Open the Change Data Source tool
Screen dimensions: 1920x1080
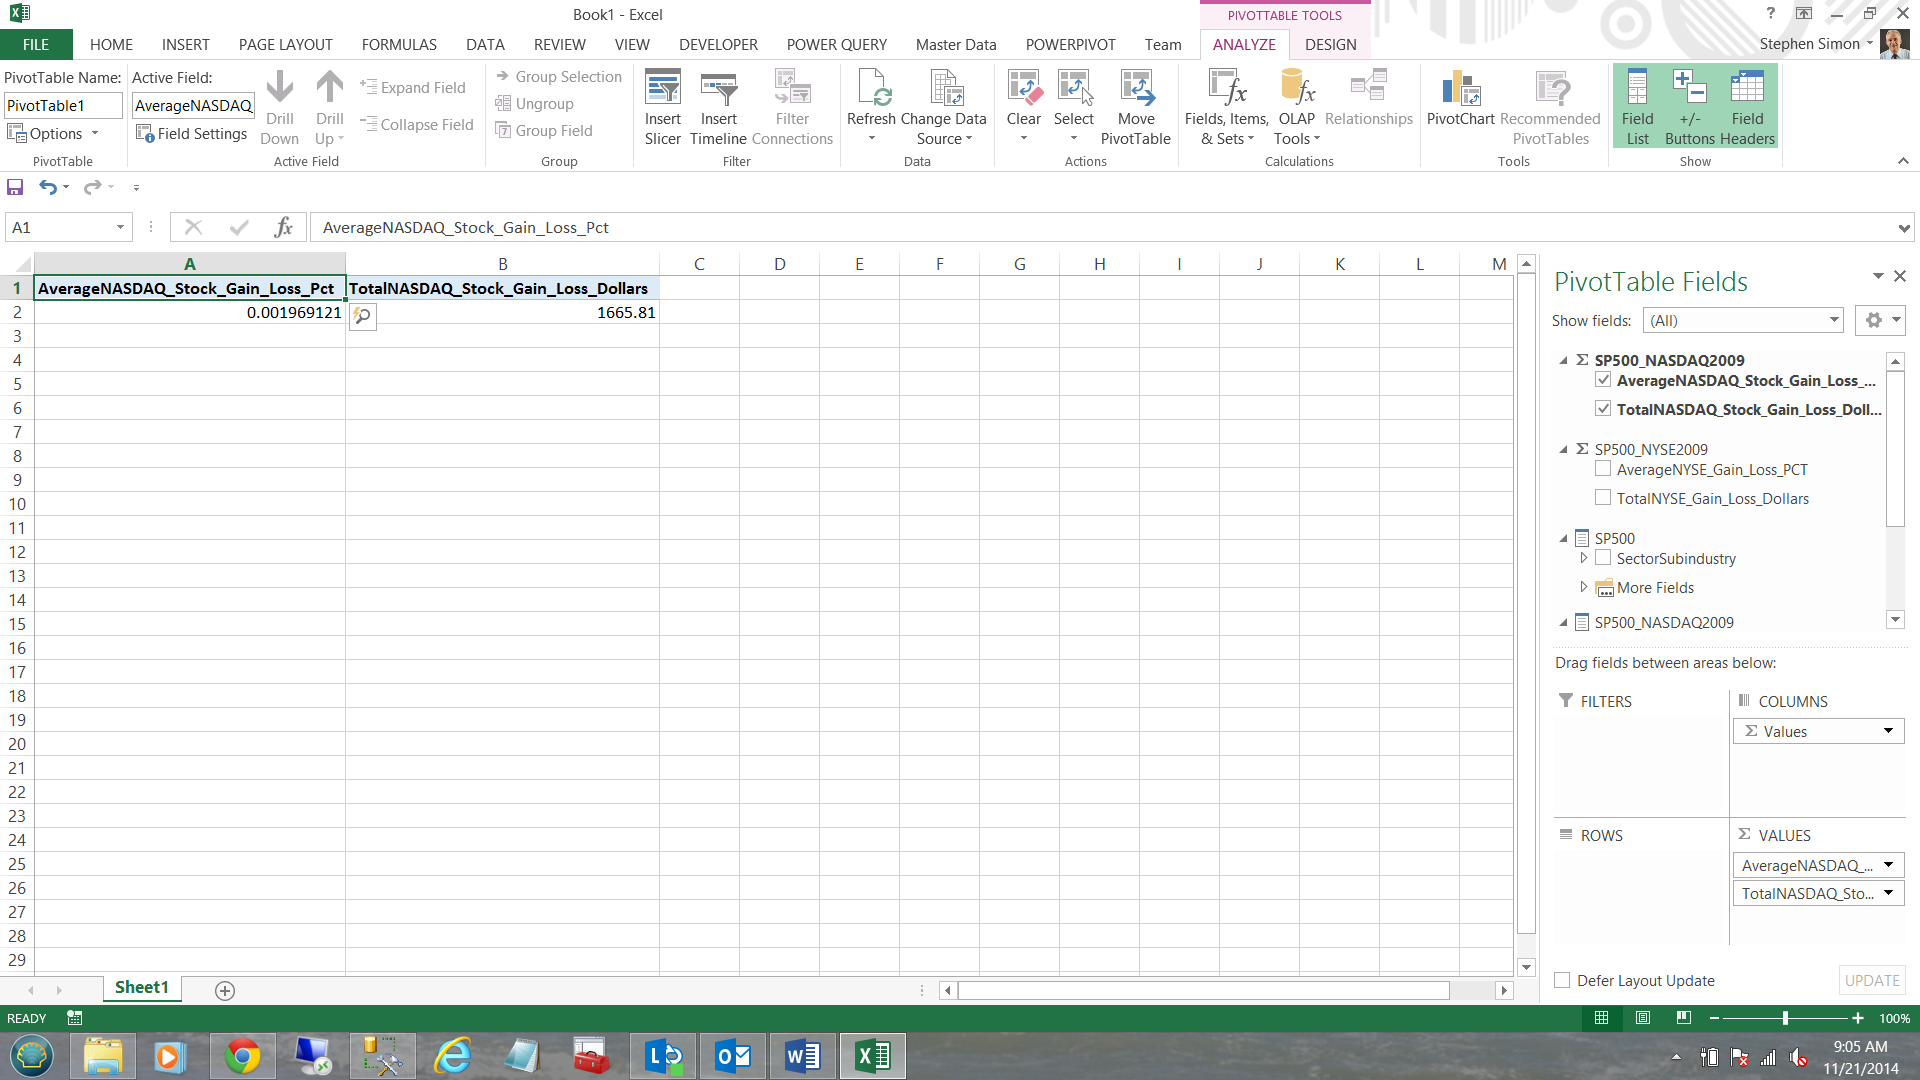pos(943,107)
